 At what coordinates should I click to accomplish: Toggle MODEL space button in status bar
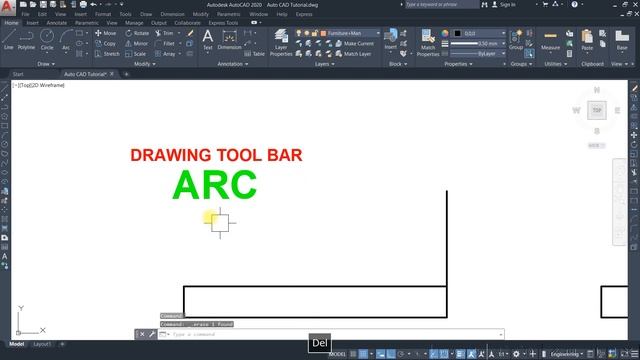pyautogui.click(x=337, y=354)
